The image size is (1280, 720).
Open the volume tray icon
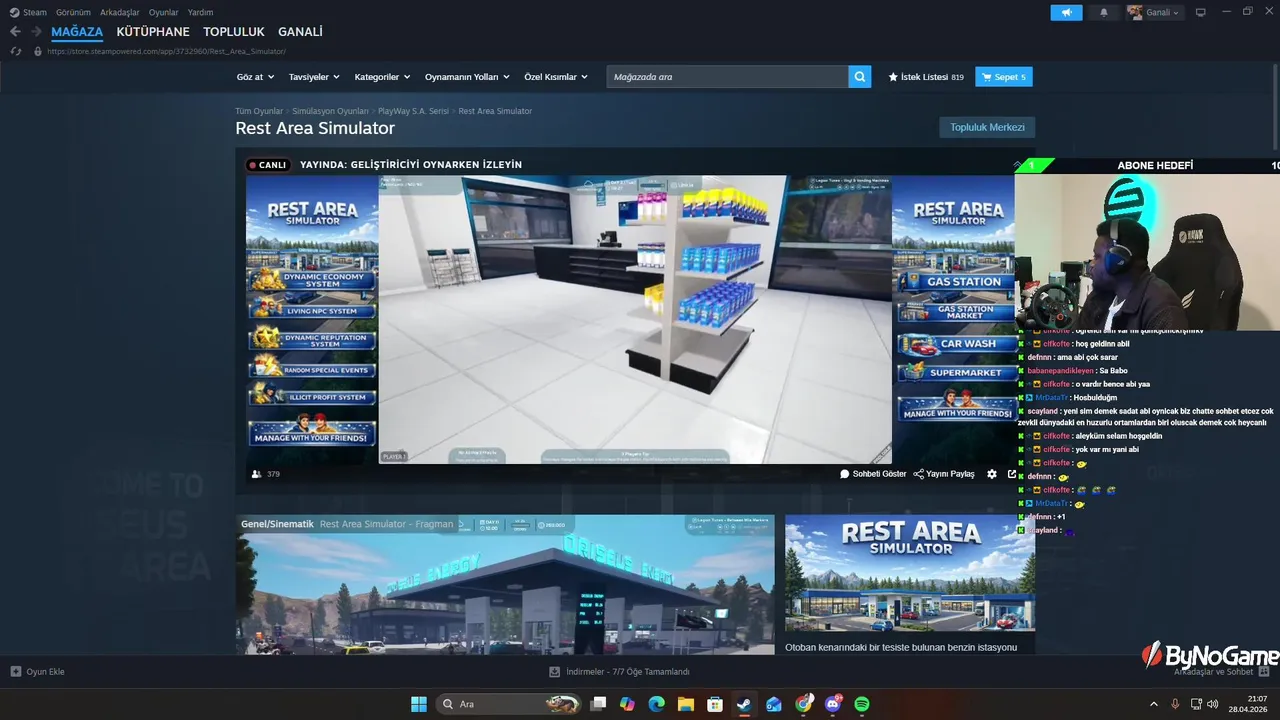1213,704
